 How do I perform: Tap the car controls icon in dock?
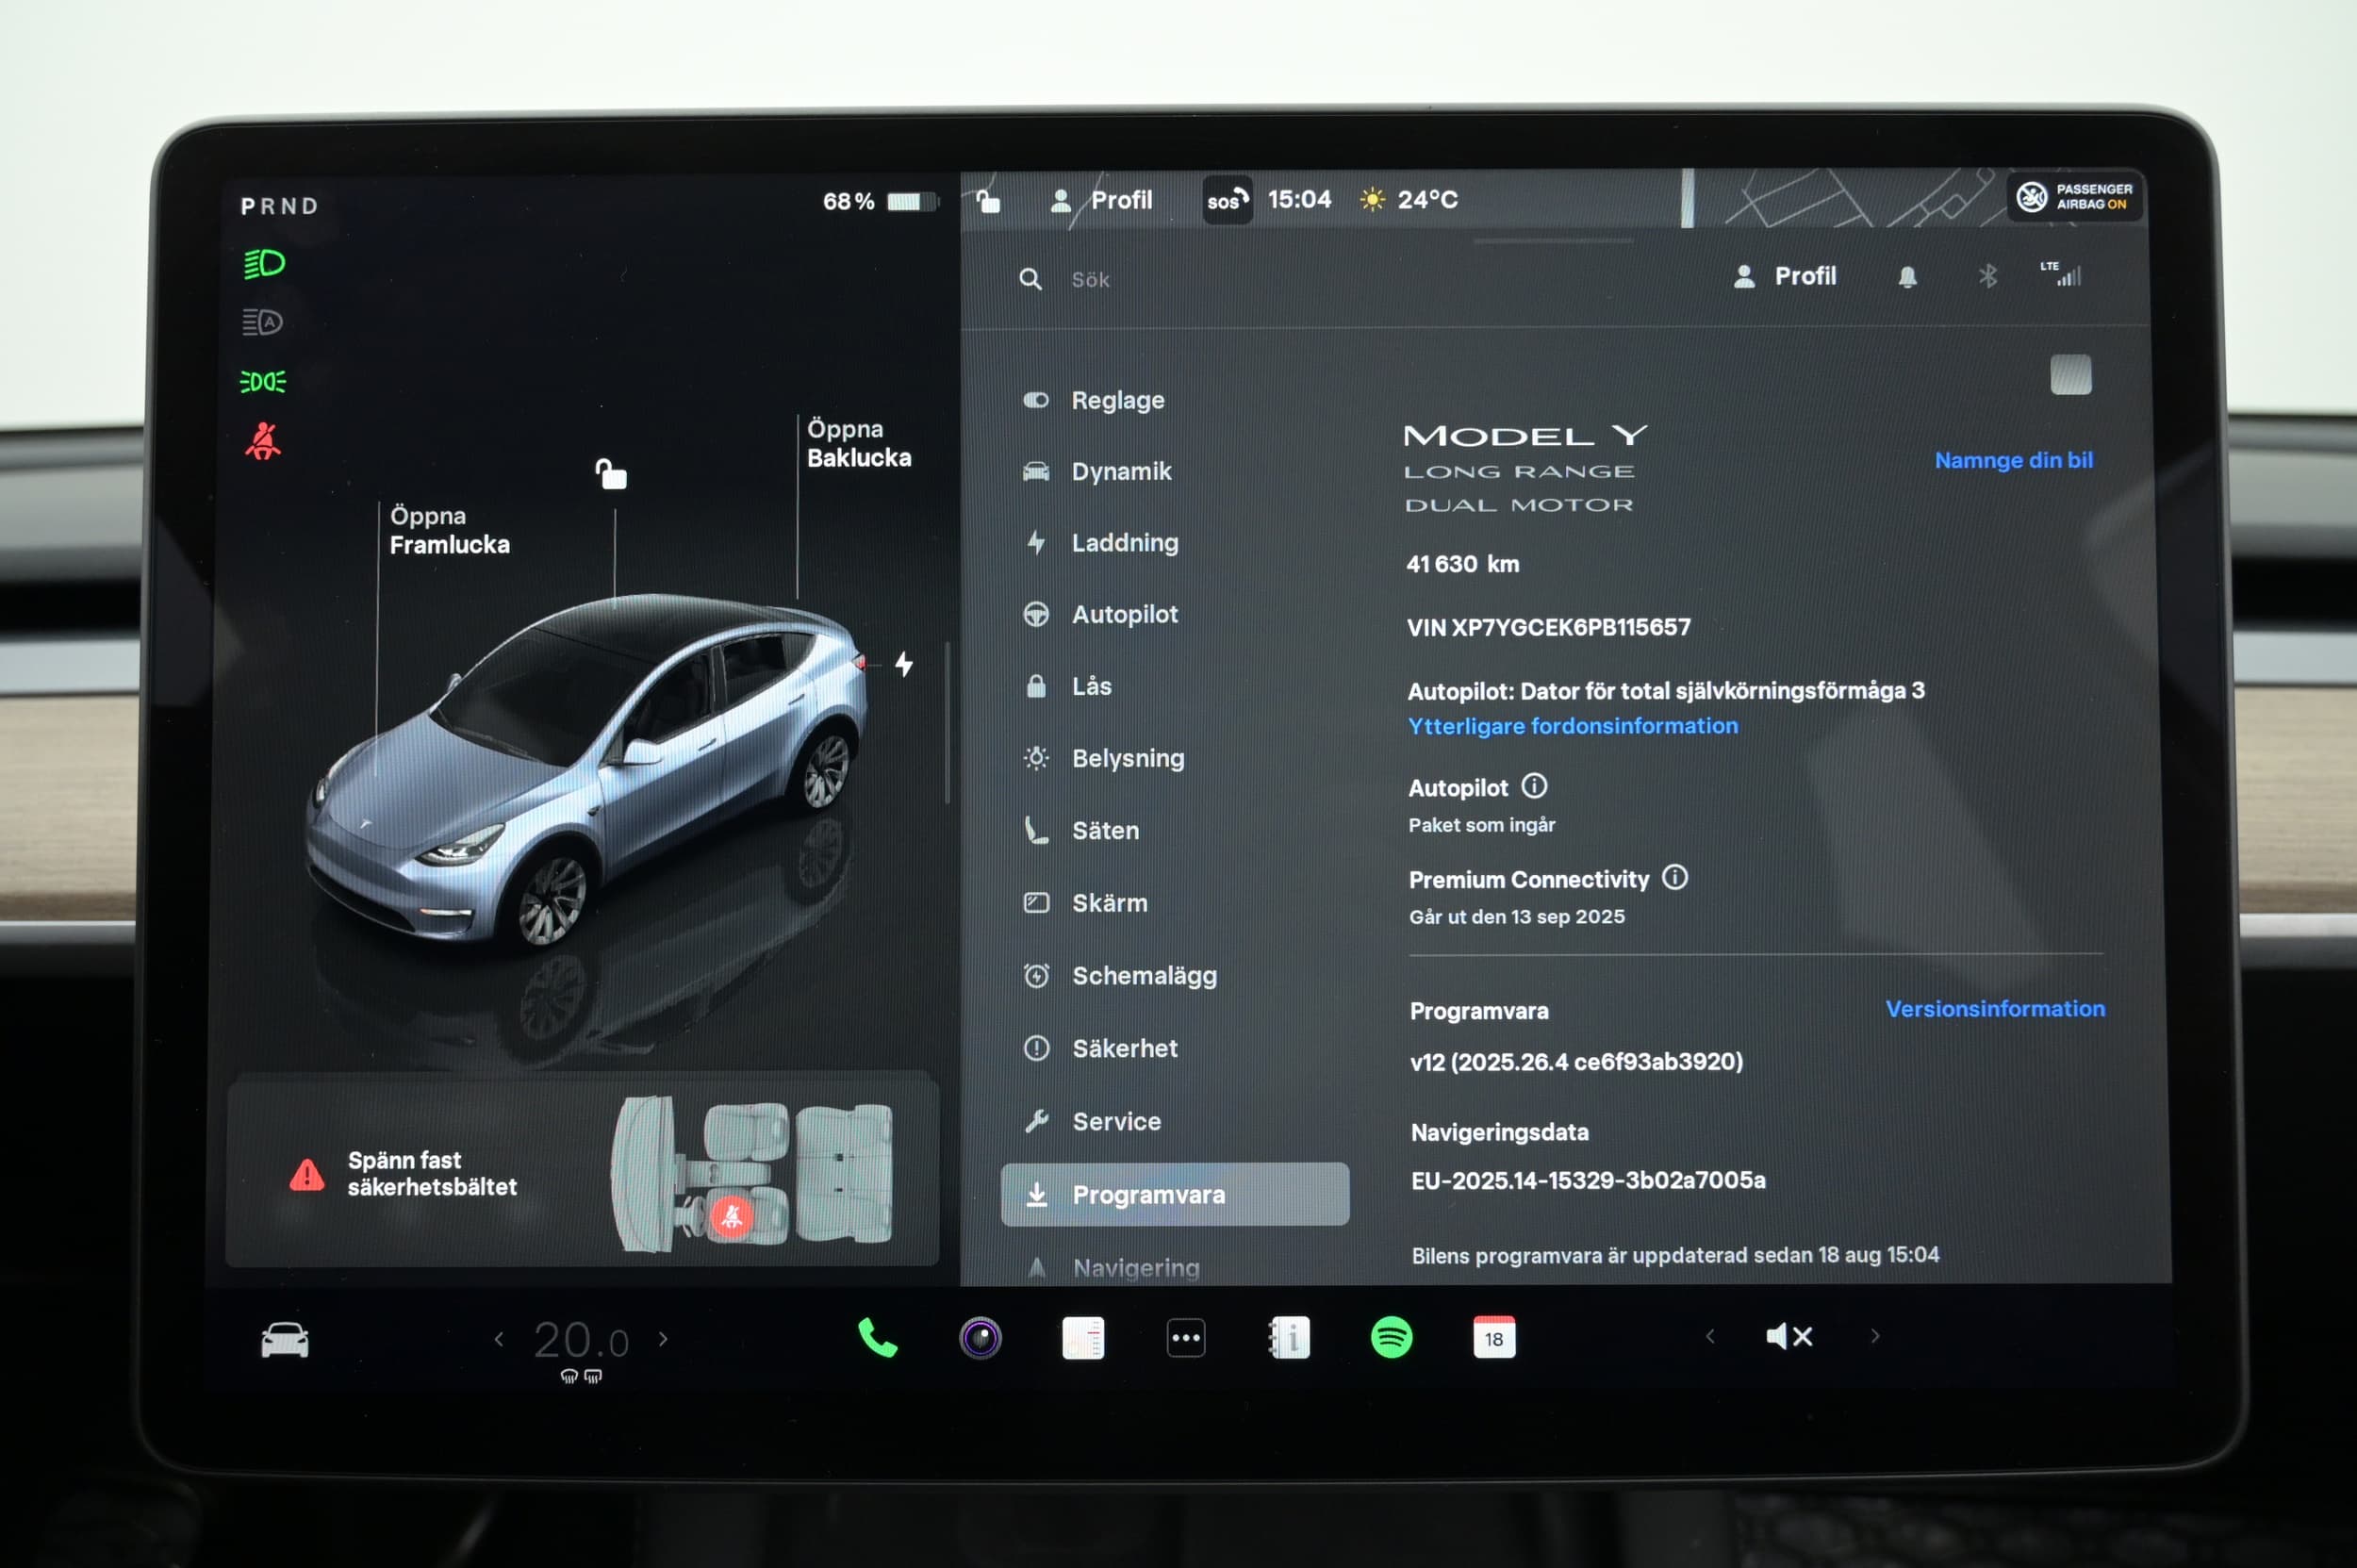tap(285, 1340)
